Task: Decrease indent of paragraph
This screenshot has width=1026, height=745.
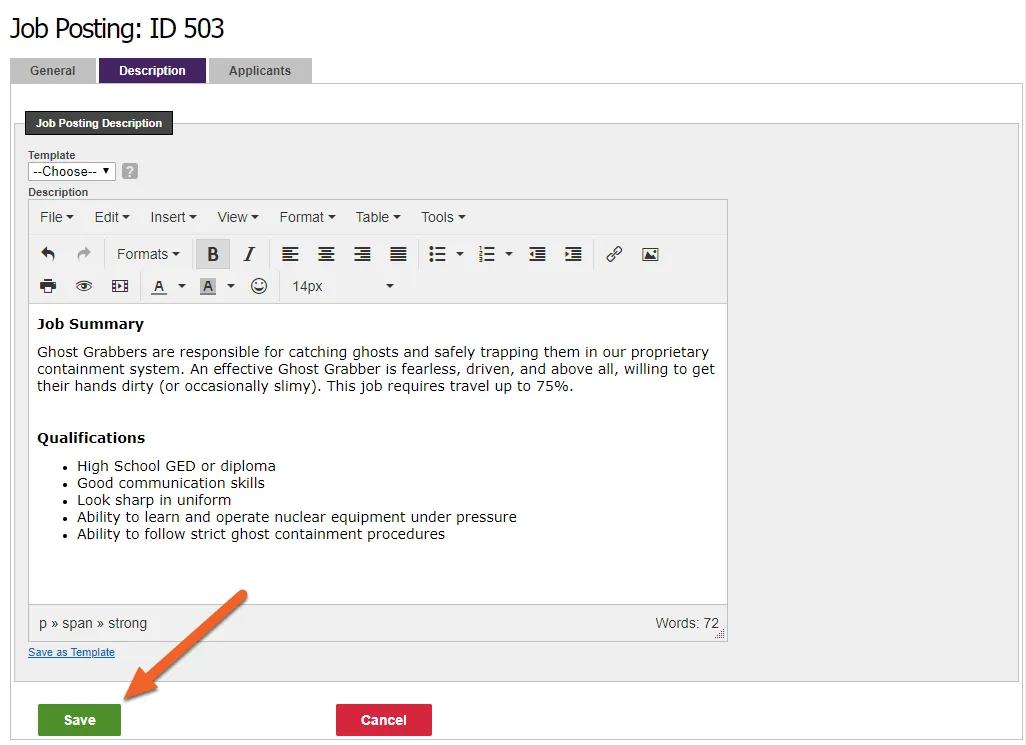Action: click(537, 254)
